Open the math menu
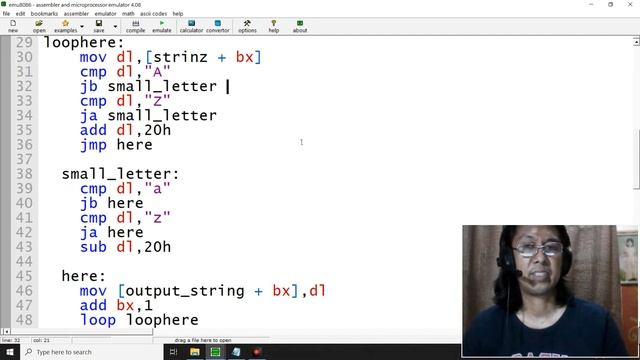This screenshot has height=360, width=640. pyautogui.click(x=128, y=13)
